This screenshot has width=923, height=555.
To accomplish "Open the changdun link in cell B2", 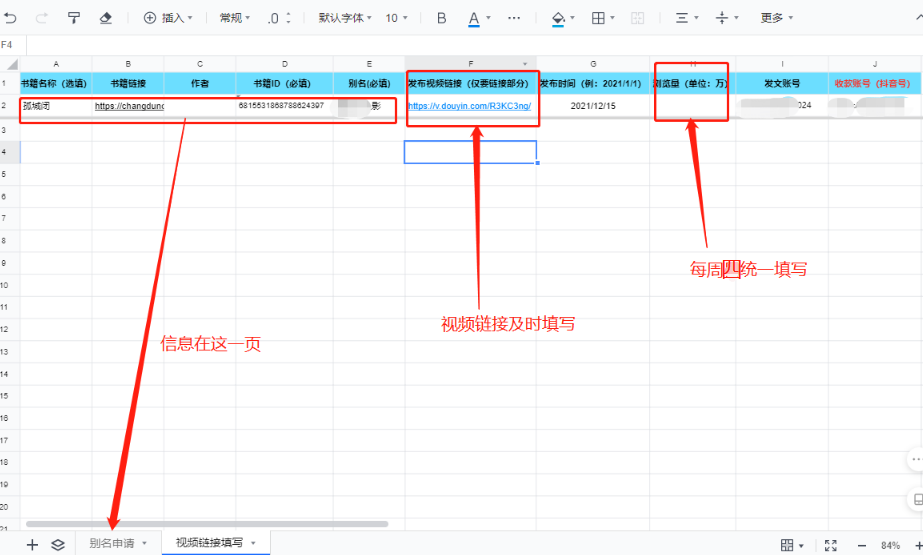I will coord(129,105).
